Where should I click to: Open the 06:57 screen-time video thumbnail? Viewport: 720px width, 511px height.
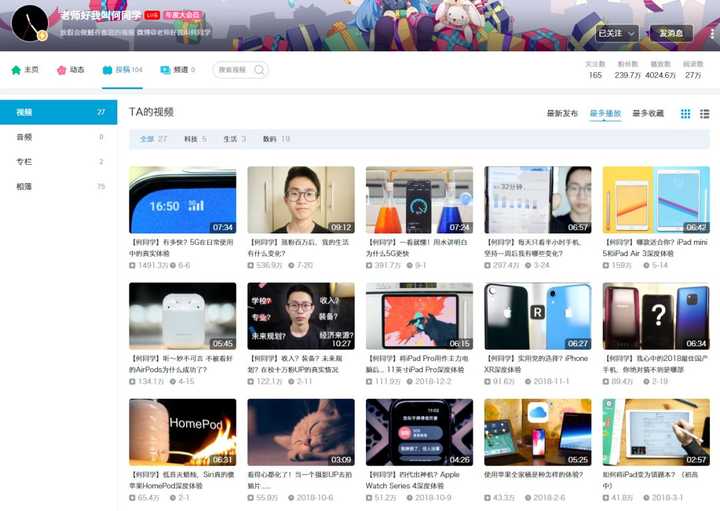coord(538,200)
